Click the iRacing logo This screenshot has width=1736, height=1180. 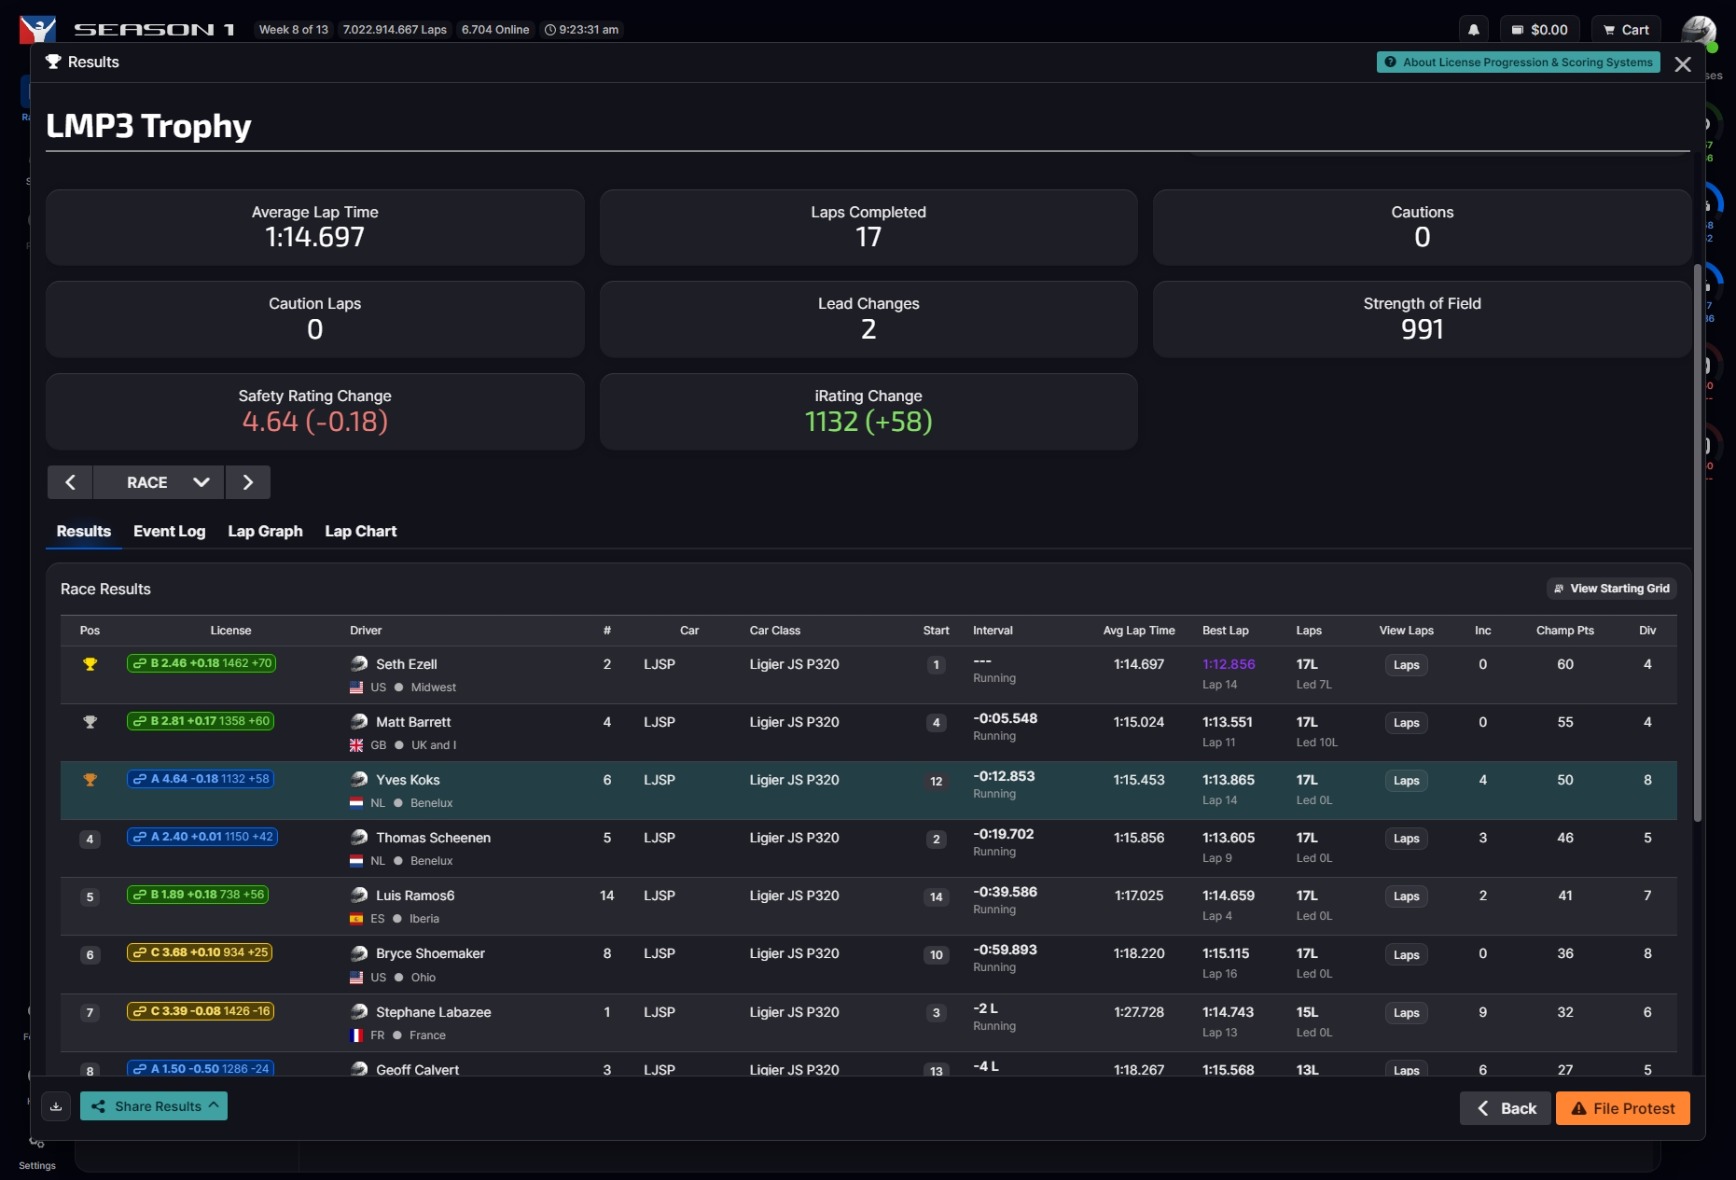point(37,29)
